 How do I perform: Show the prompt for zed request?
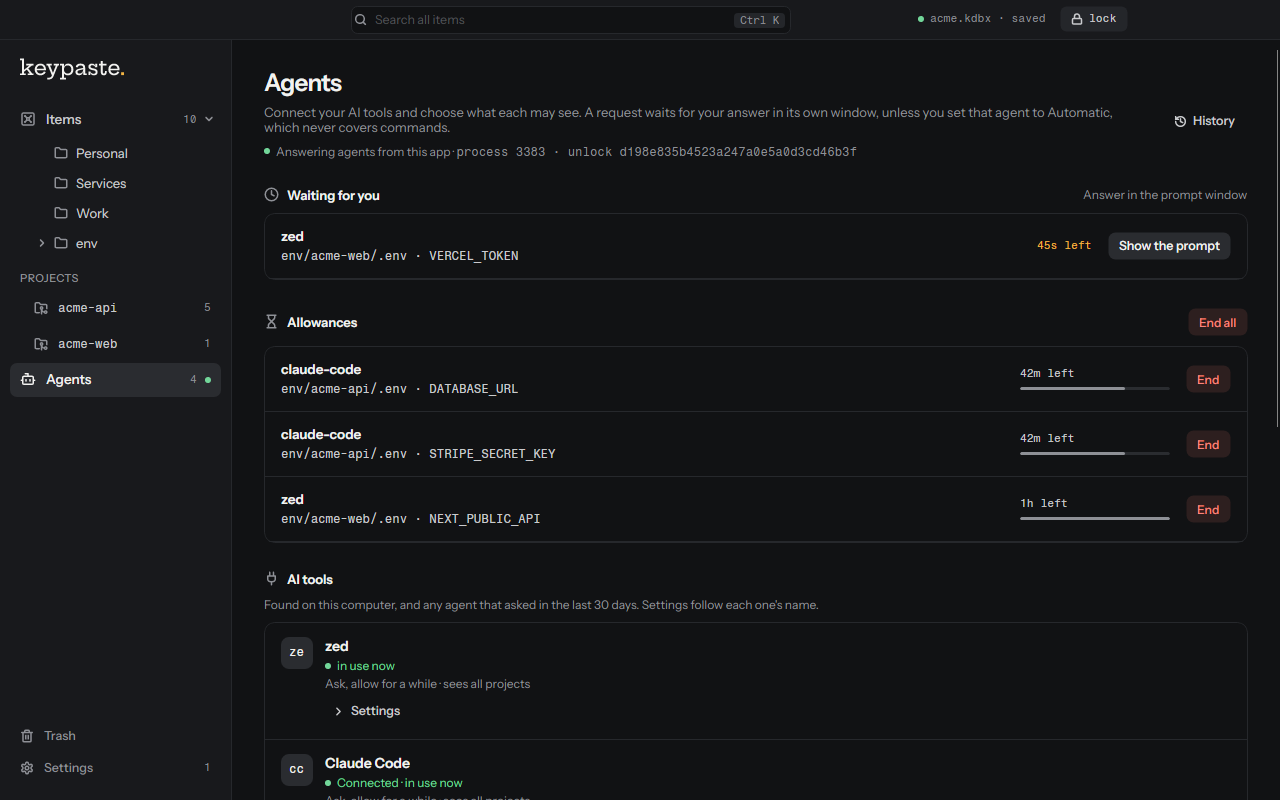coord(1169,246)
